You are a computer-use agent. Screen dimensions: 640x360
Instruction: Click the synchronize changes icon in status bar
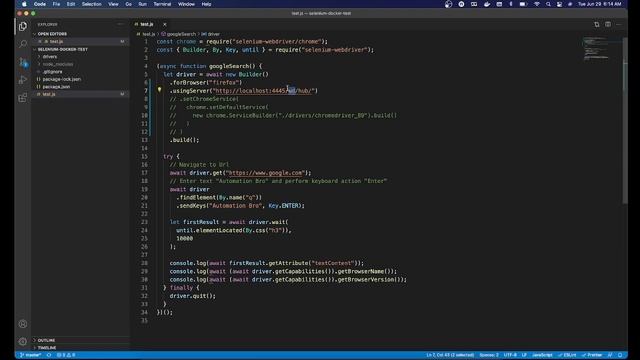[49, 355]
